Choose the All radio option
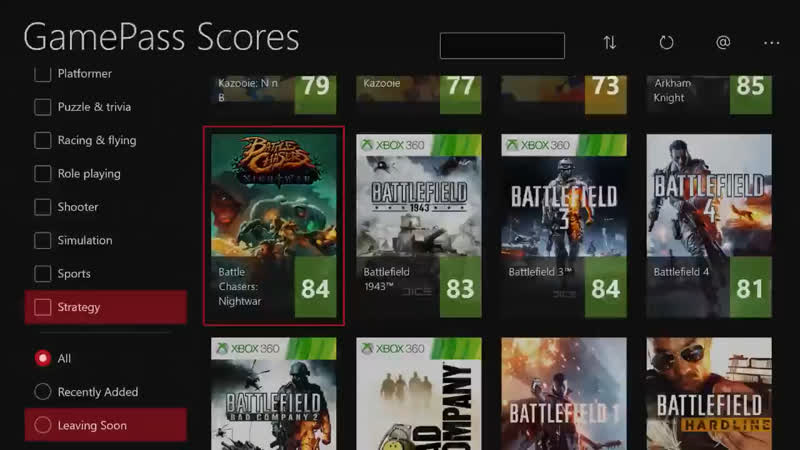This screenshot has height=450, width=800. (43, 358)
